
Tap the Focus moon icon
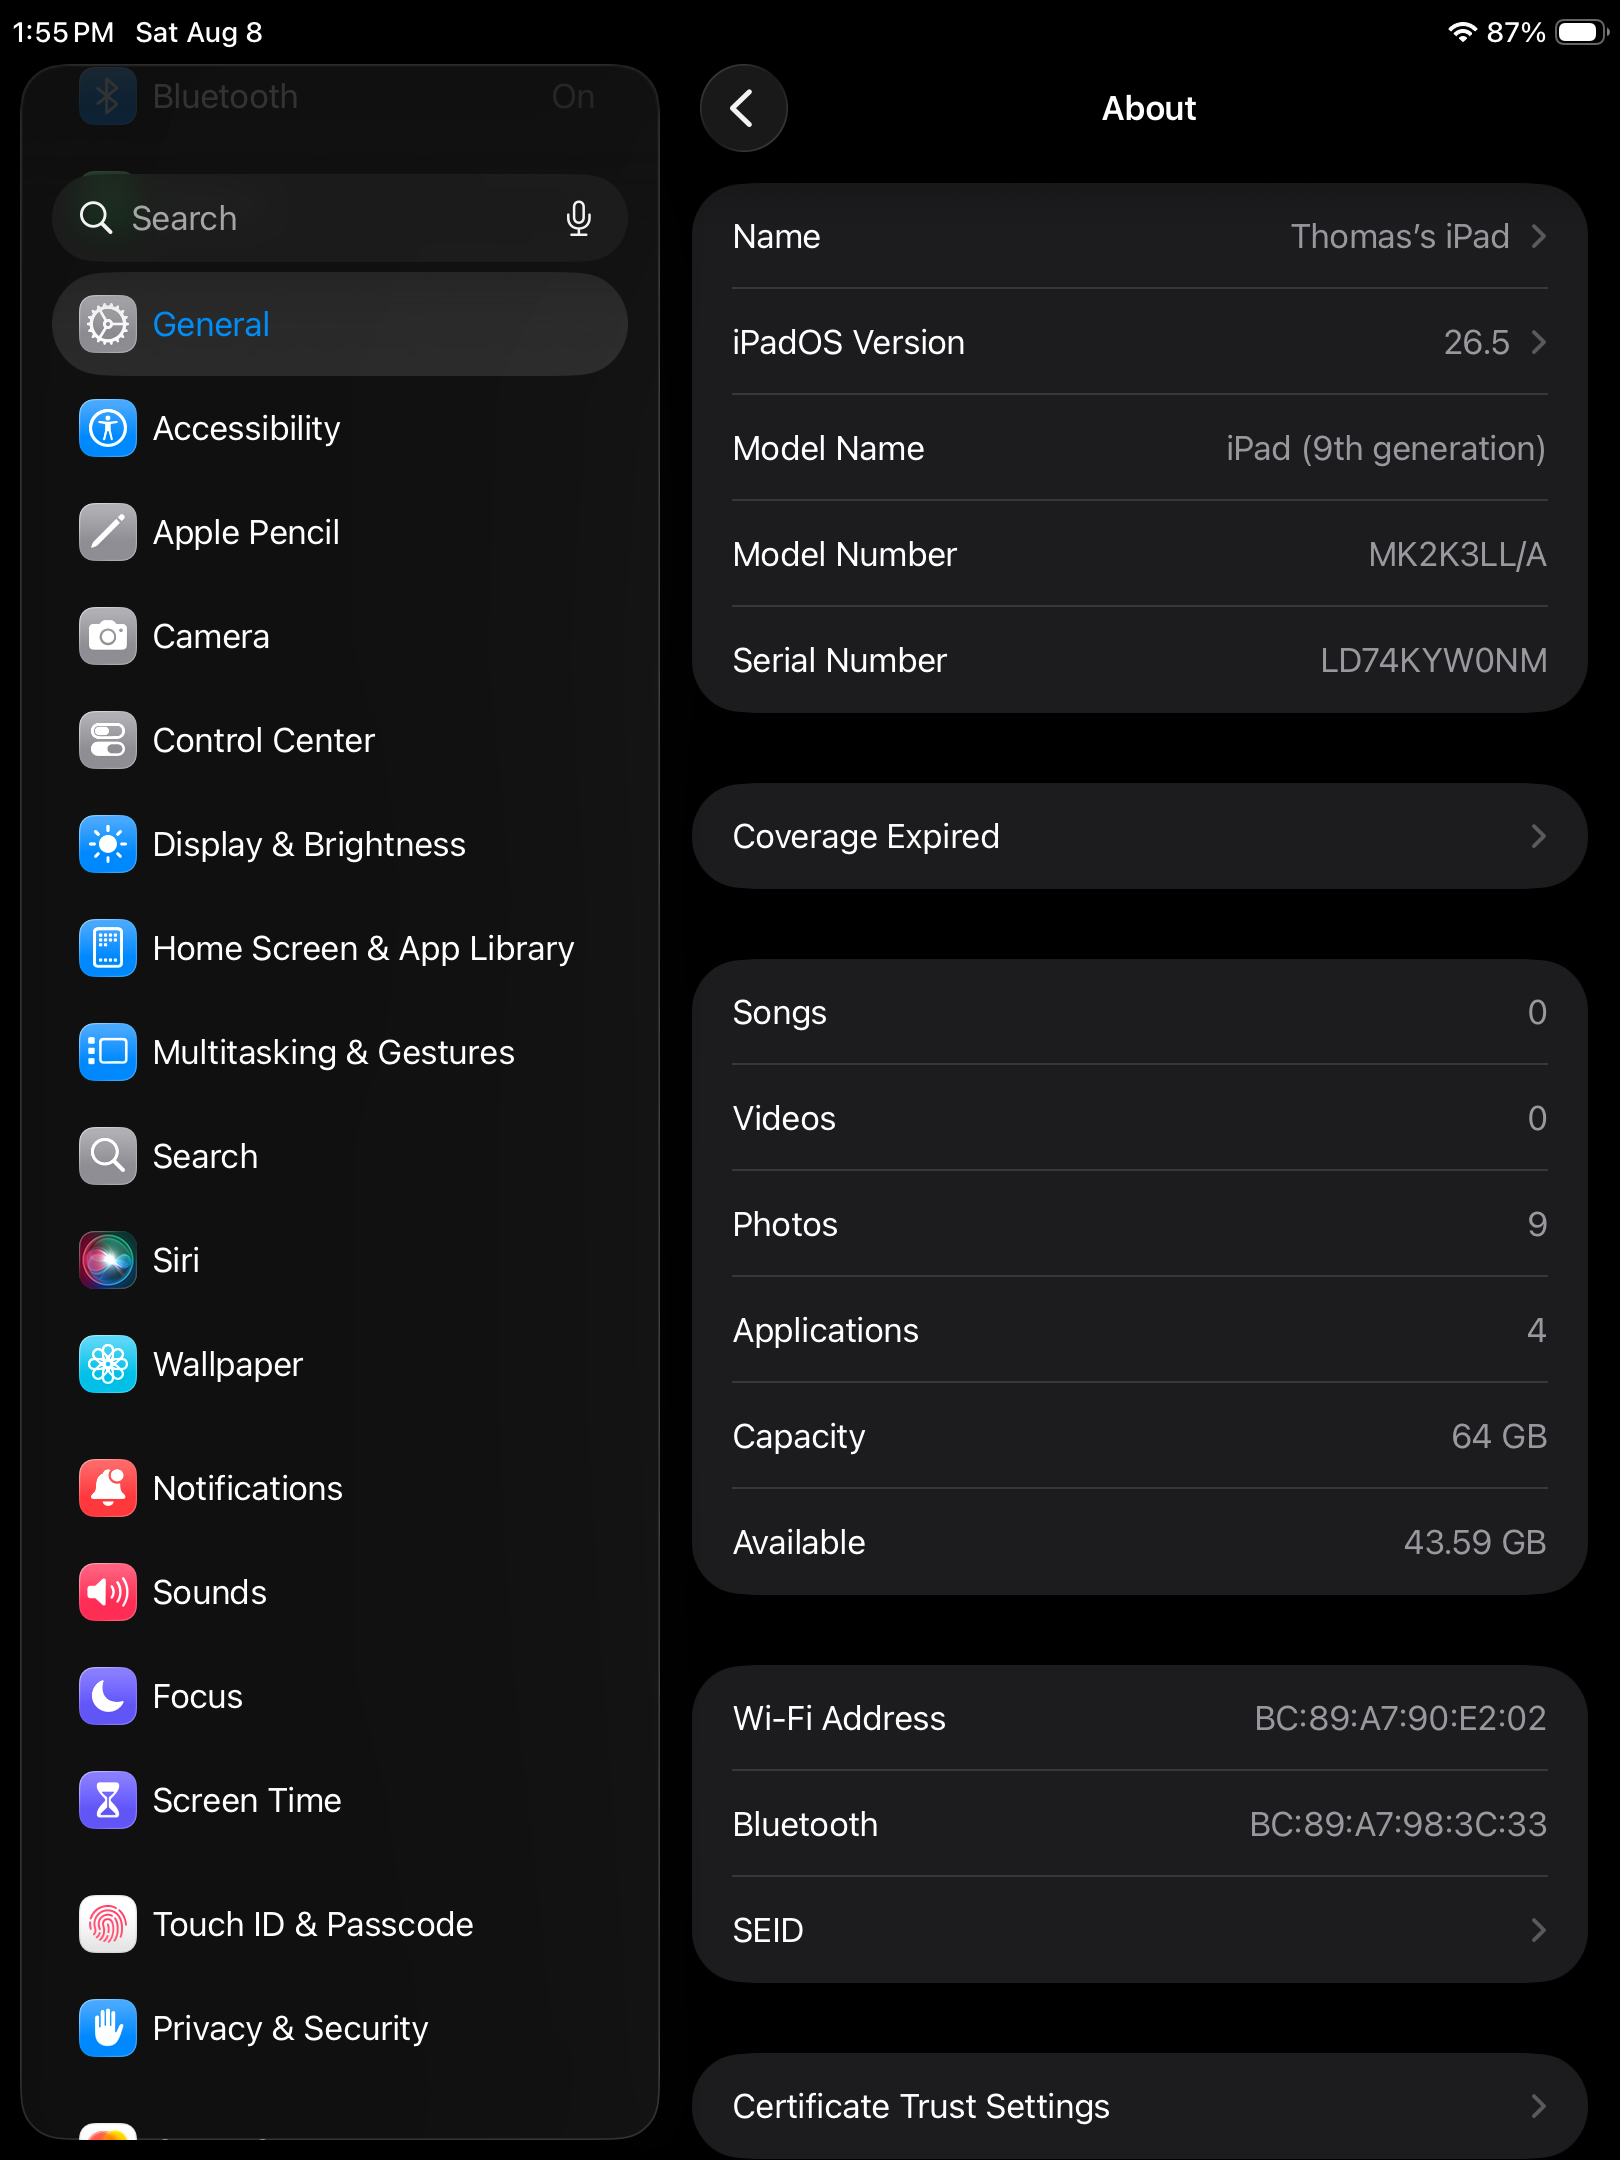coord(108,1696)
